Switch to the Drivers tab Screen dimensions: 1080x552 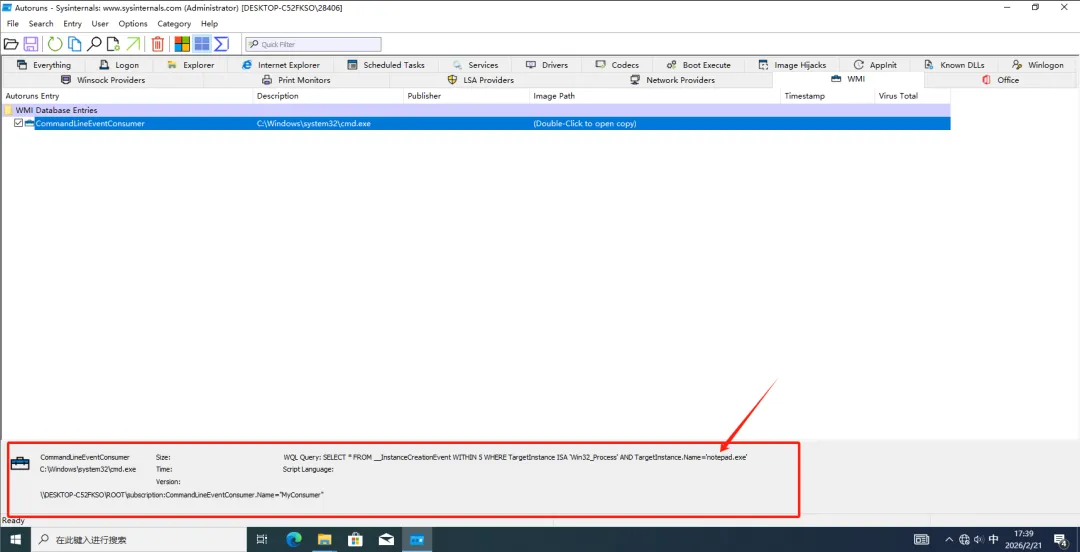click(x=547, y=65)
